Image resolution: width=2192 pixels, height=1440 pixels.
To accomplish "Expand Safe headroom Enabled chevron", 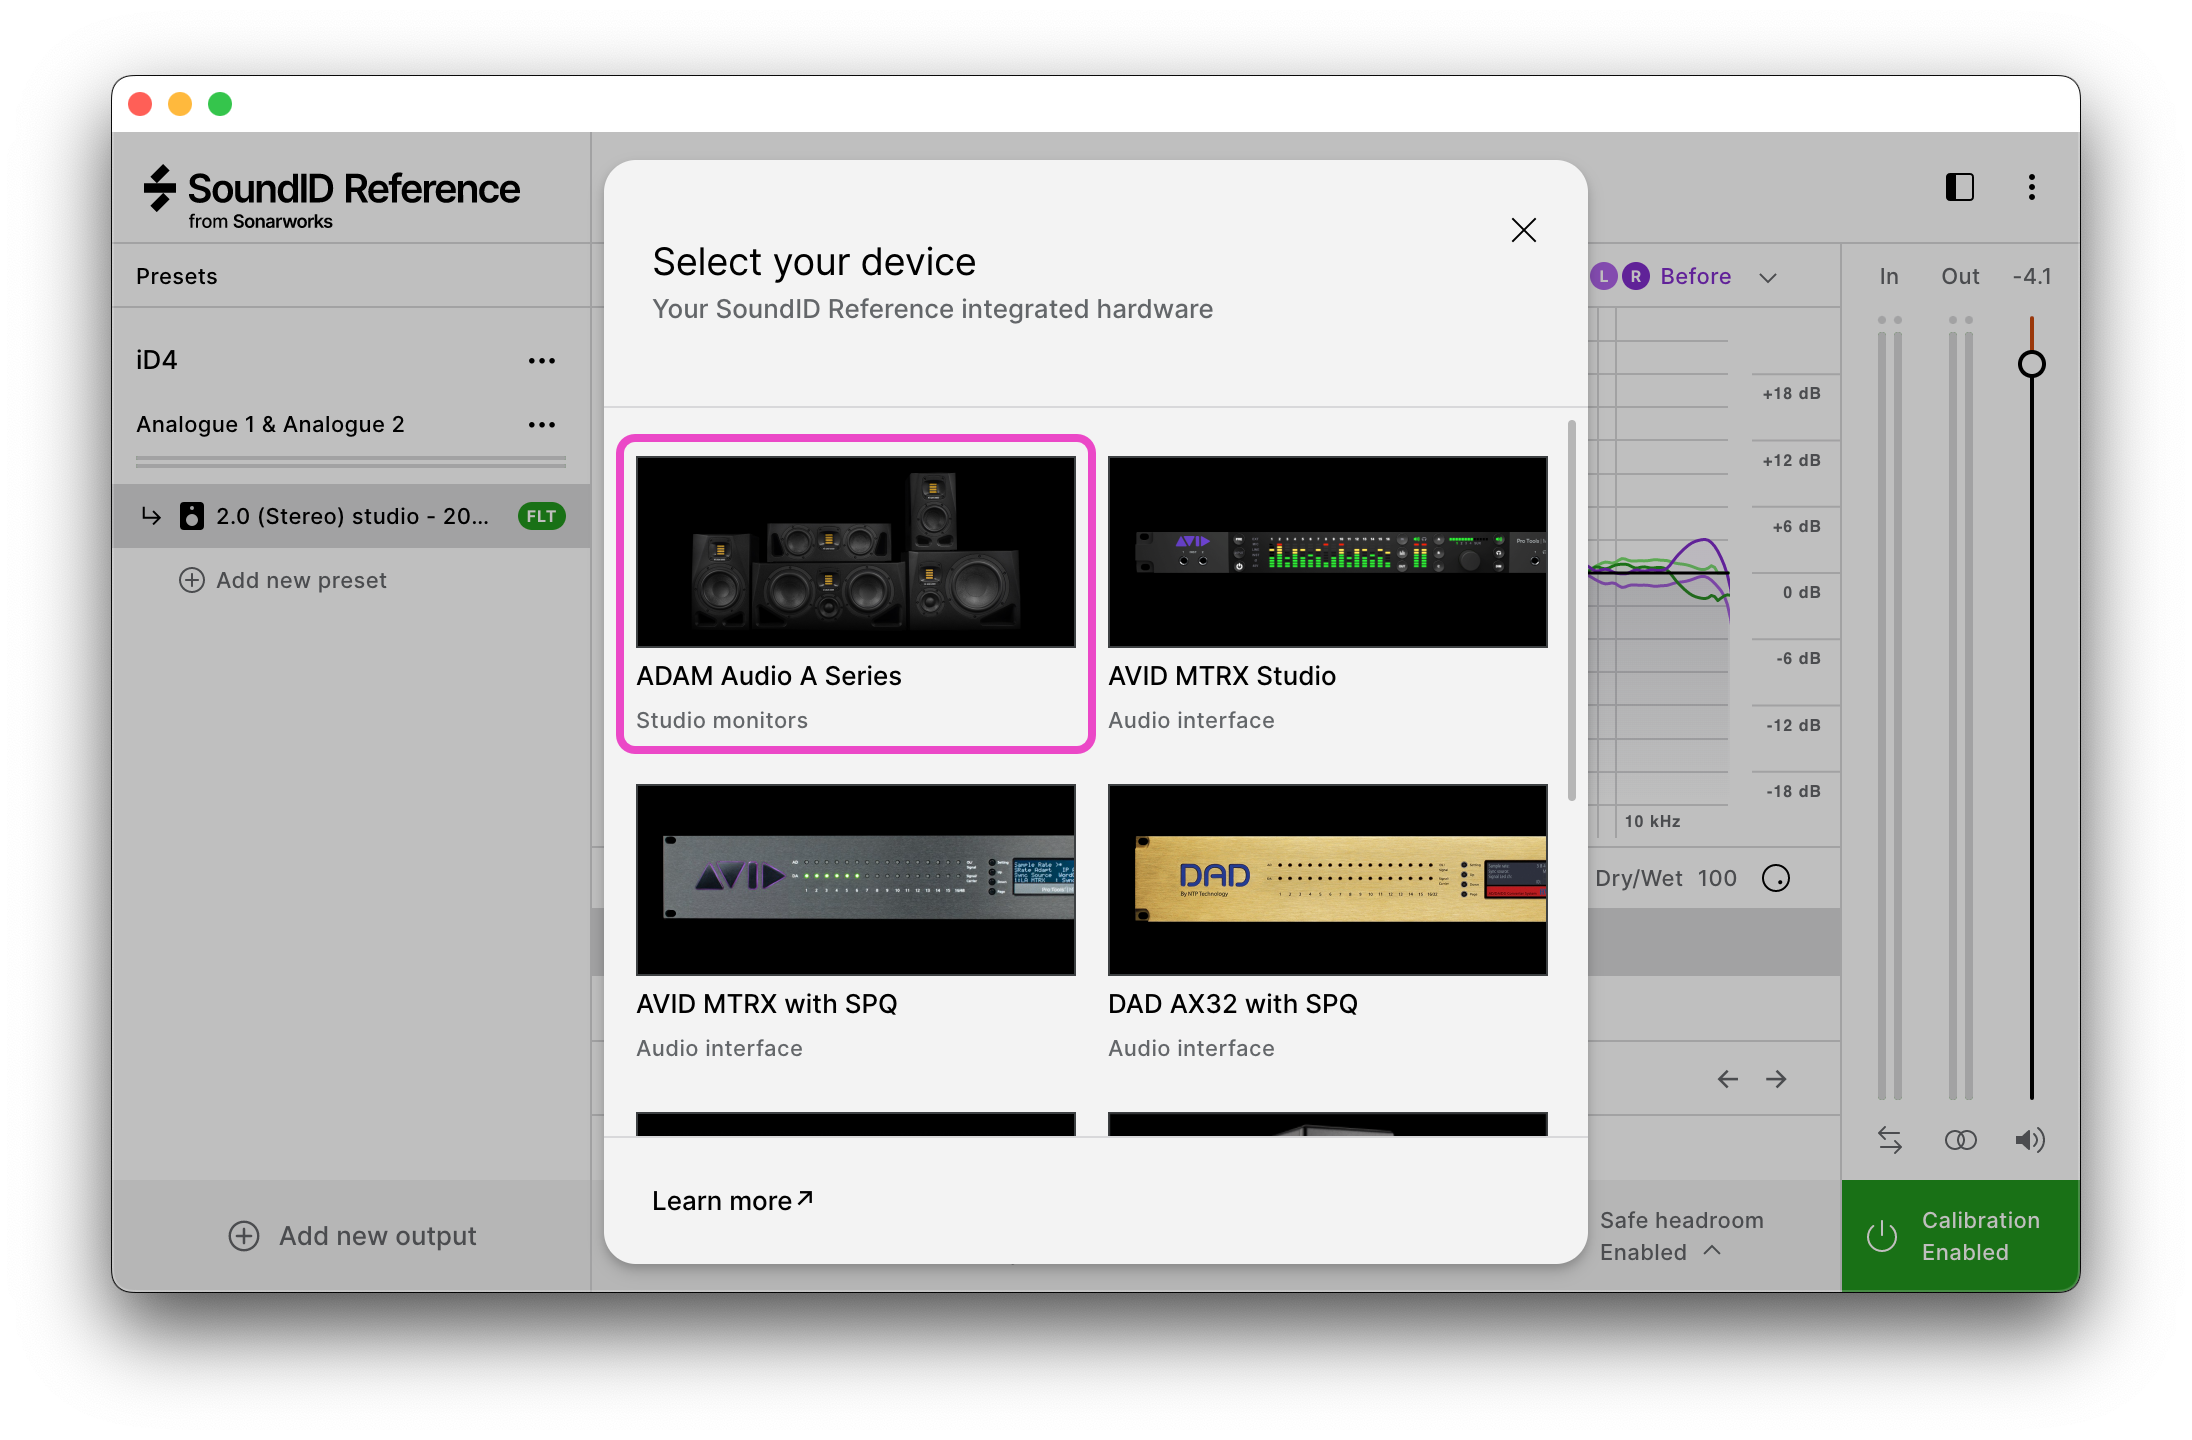I will [1712, 1251].
